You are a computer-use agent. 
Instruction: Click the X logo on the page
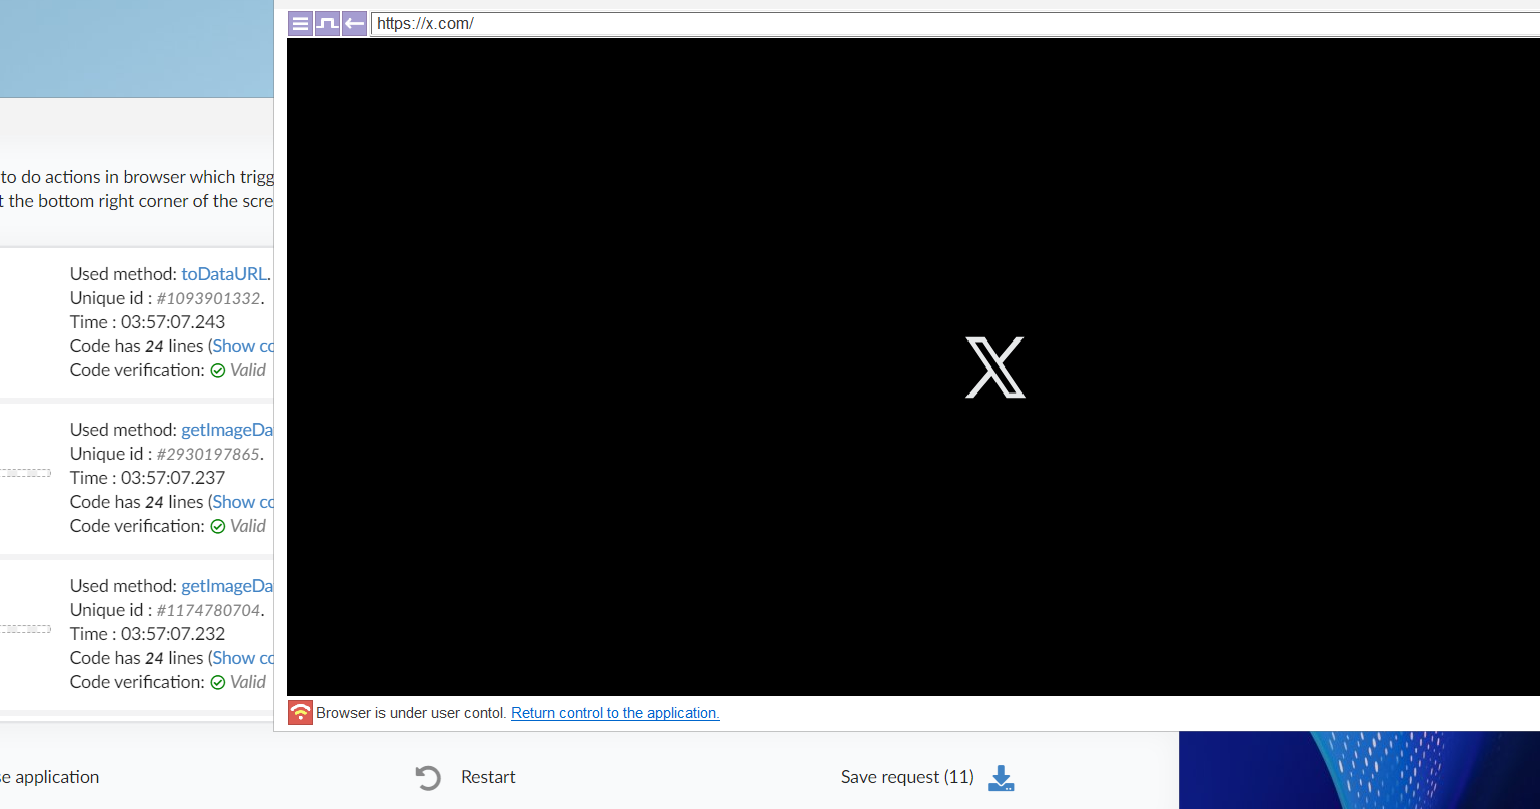pos(995,367)
